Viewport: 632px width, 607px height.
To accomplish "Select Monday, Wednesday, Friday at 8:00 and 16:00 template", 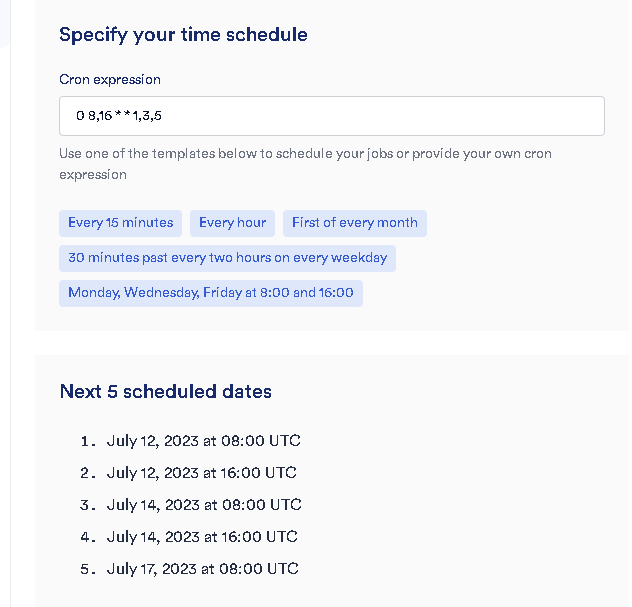I will tap(210, 293).
